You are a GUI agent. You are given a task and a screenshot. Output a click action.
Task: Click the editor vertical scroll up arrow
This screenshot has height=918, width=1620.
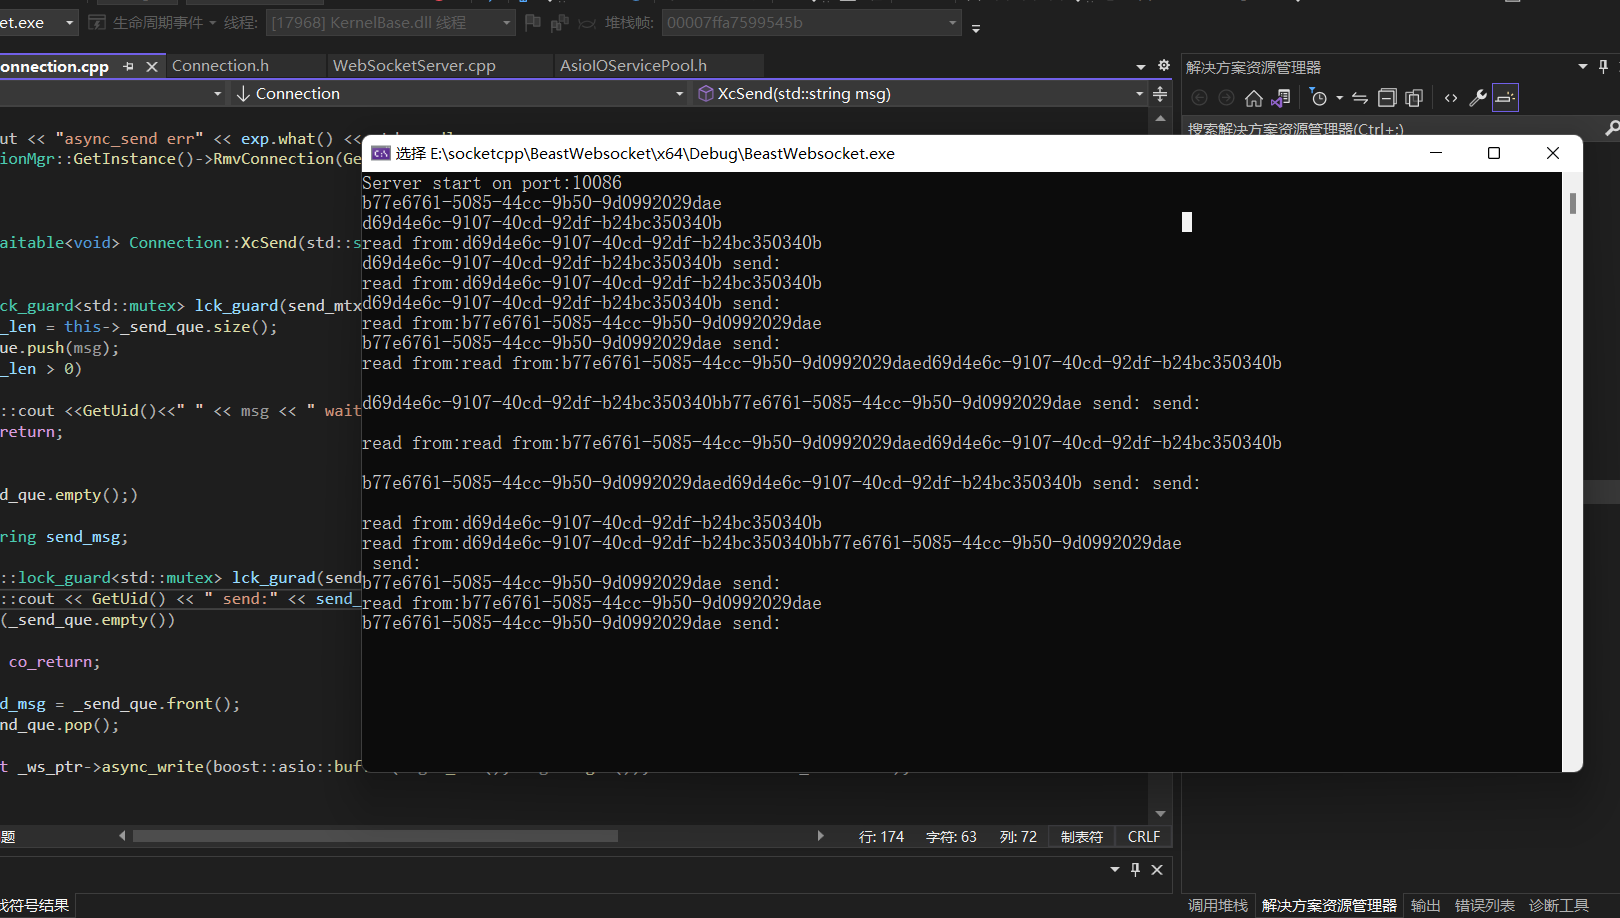1160,118
